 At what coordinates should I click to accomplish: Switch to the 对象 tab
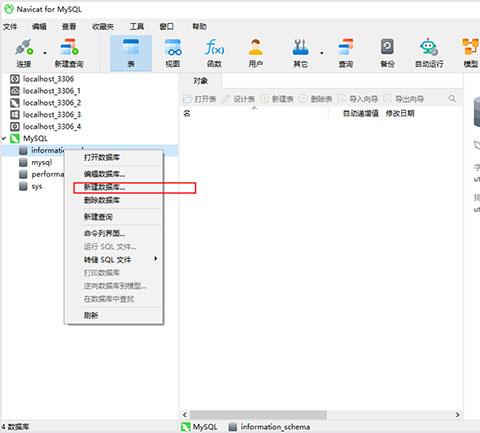point(200,81)
